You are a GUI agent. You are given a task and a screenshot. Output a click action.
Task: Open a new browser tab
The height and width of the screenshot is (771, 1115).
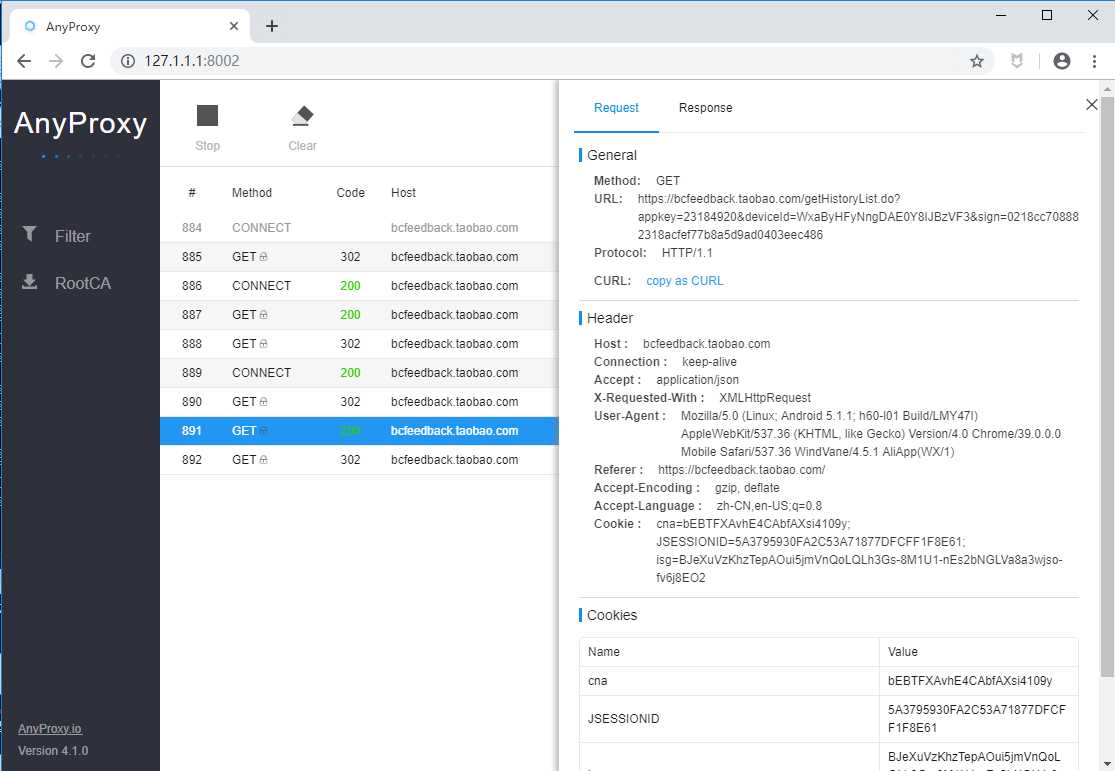click(x=272, y=26)
